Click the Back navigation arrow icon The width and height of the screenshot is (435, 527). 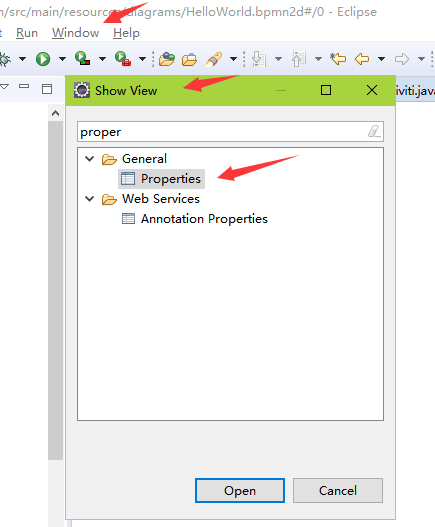(362, 59)
